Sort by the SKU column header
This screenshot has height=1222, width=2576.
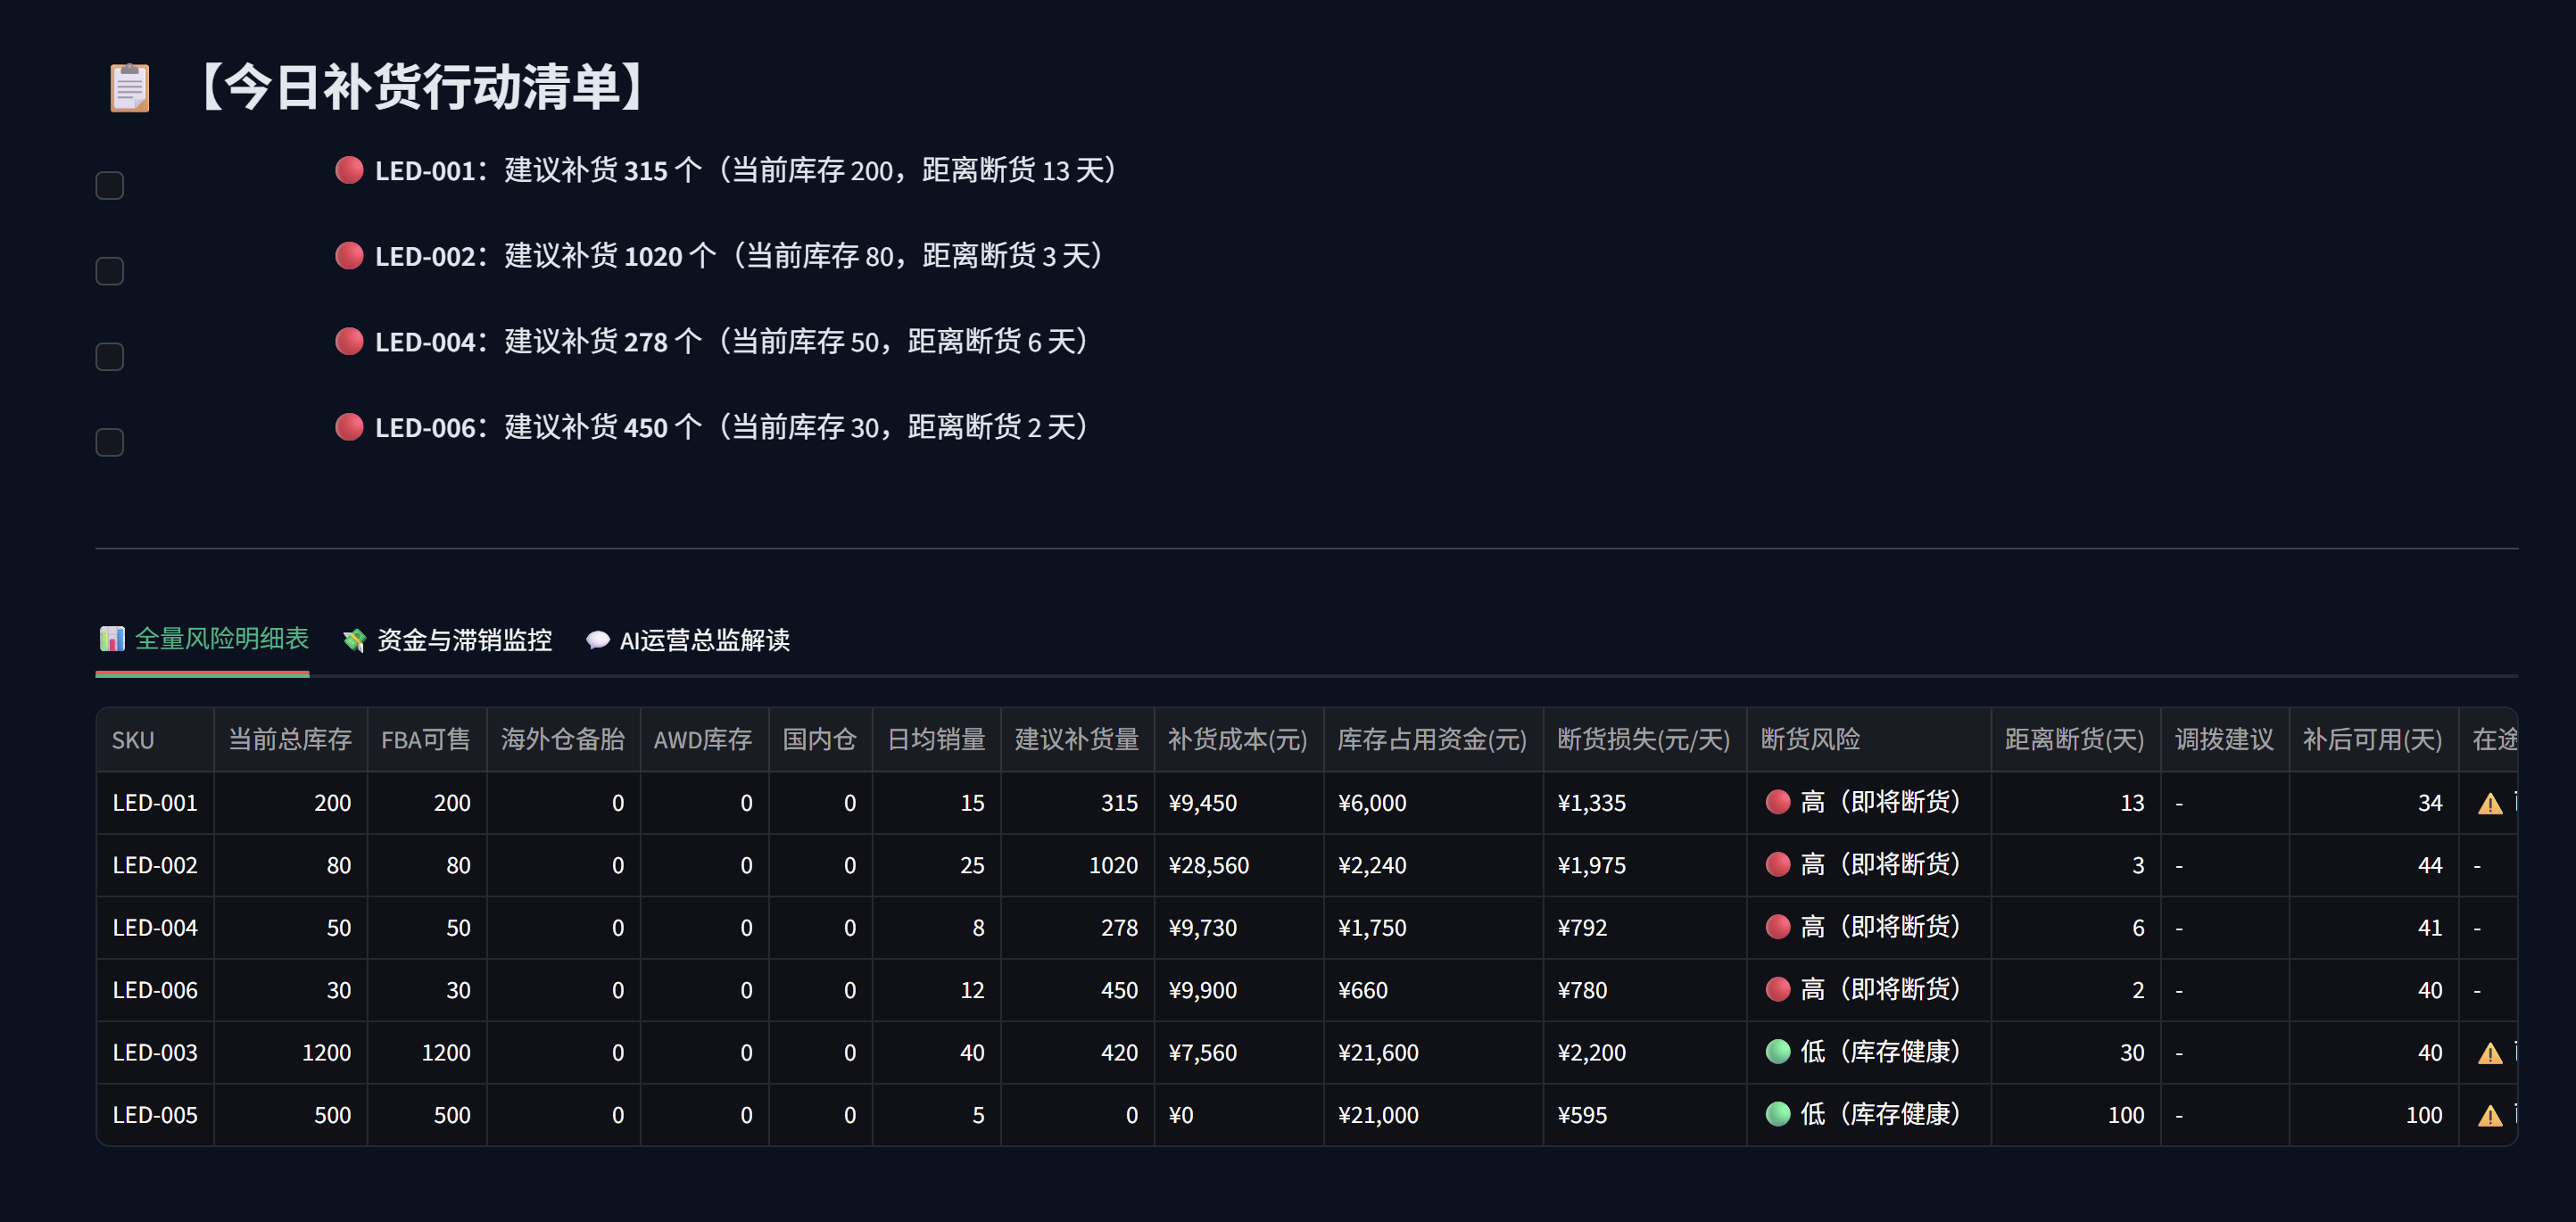pyautogui.click(x=155, y=740)
